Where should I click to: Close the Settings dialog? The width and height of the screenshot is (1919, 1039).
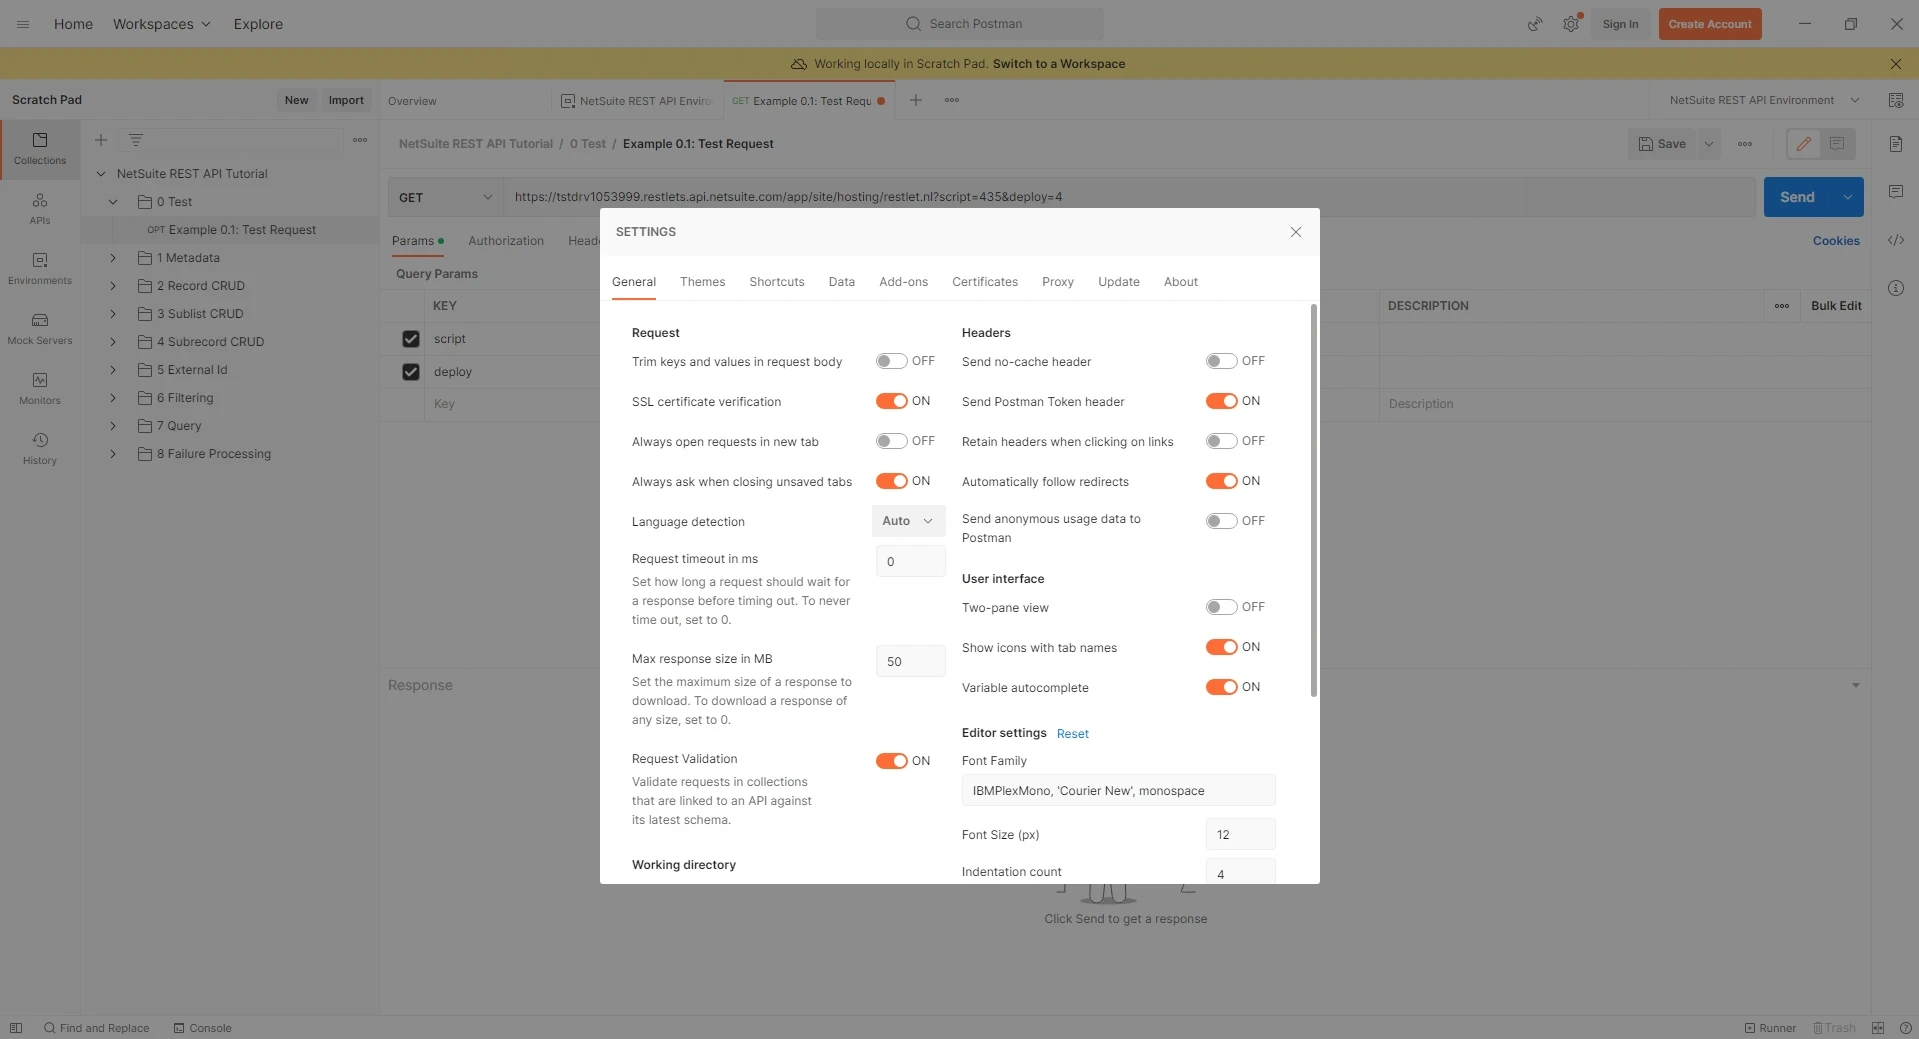(x=1296, y=232)
